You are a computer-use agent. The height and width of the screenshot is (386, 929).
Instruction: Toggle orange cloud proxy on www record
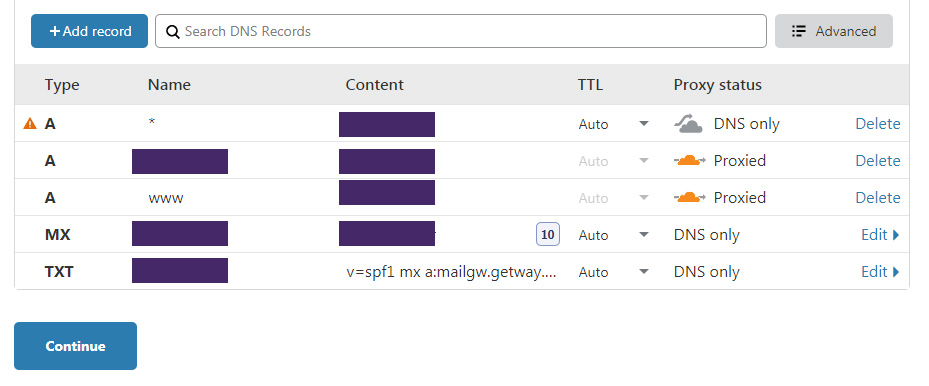pyautogui.click(x=690, y=197)
